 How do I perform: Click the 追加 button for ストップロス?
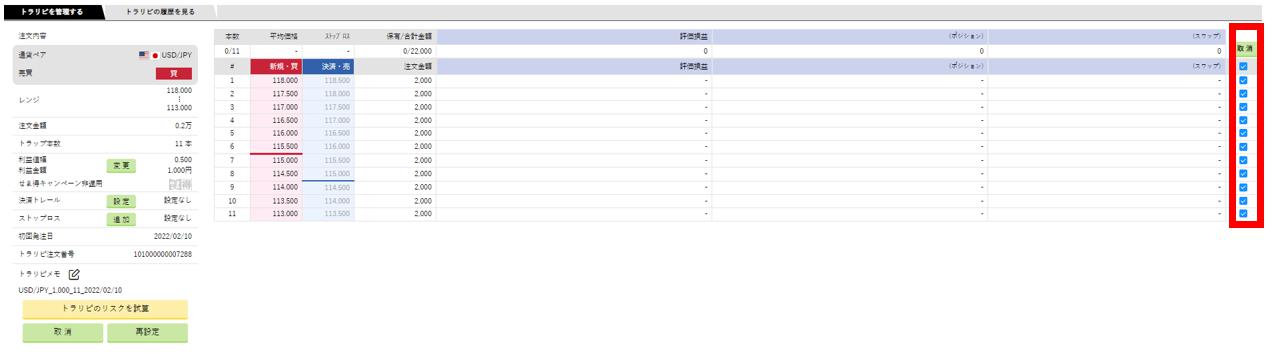(x=121, y=219)
